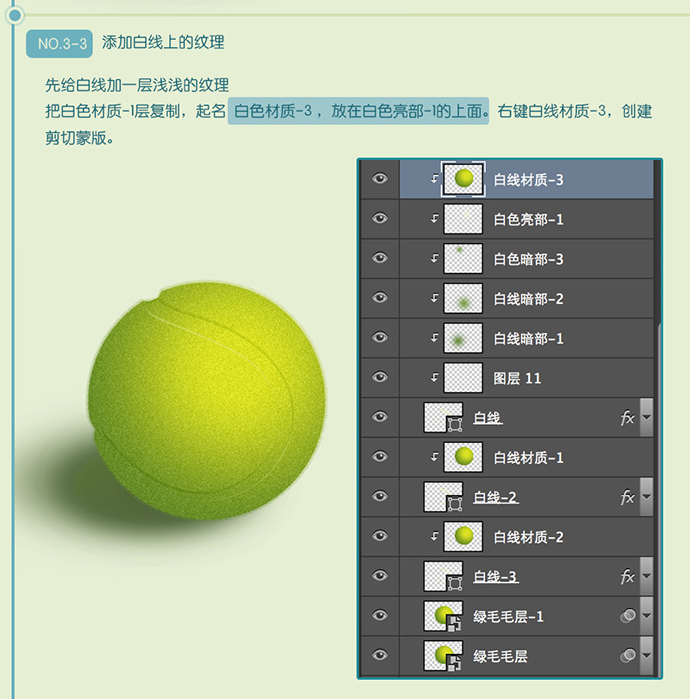Hide the 白线材质-3 layer
690x699 pixels.
click(379, 179)
